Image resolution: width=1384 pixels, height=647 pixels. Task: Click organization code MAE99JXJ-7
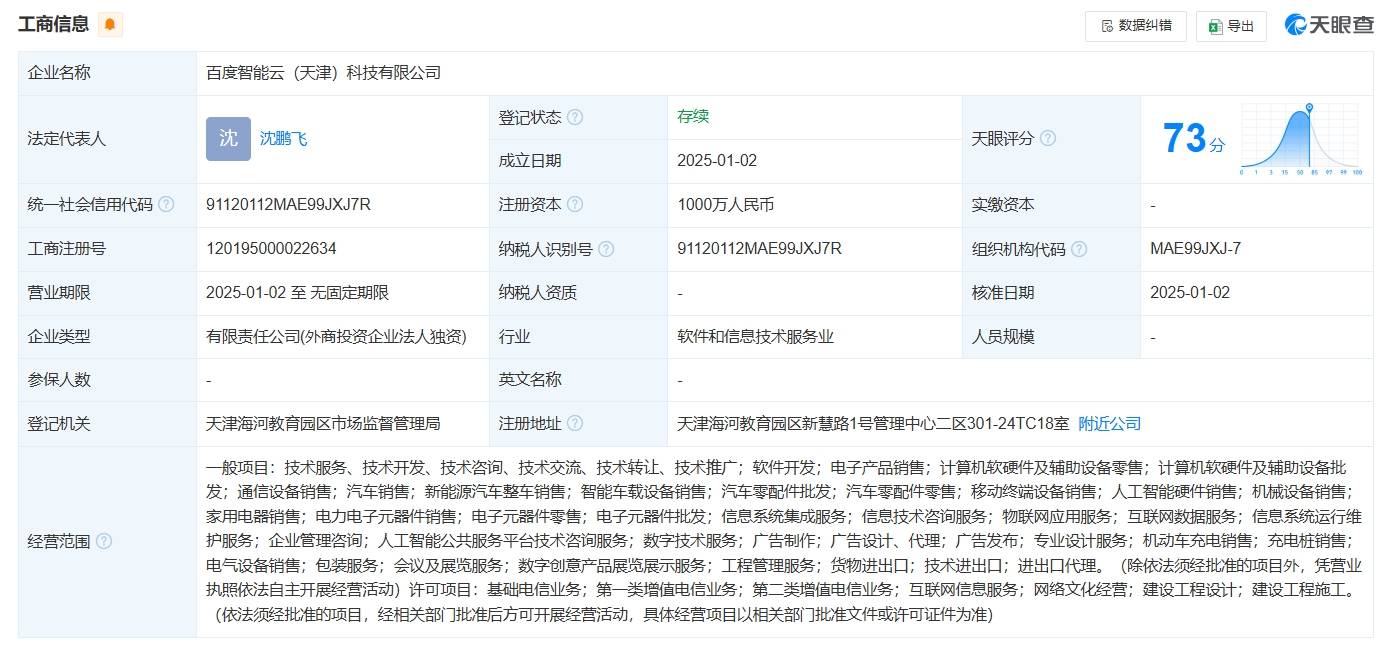click(x=1195, y=249)
